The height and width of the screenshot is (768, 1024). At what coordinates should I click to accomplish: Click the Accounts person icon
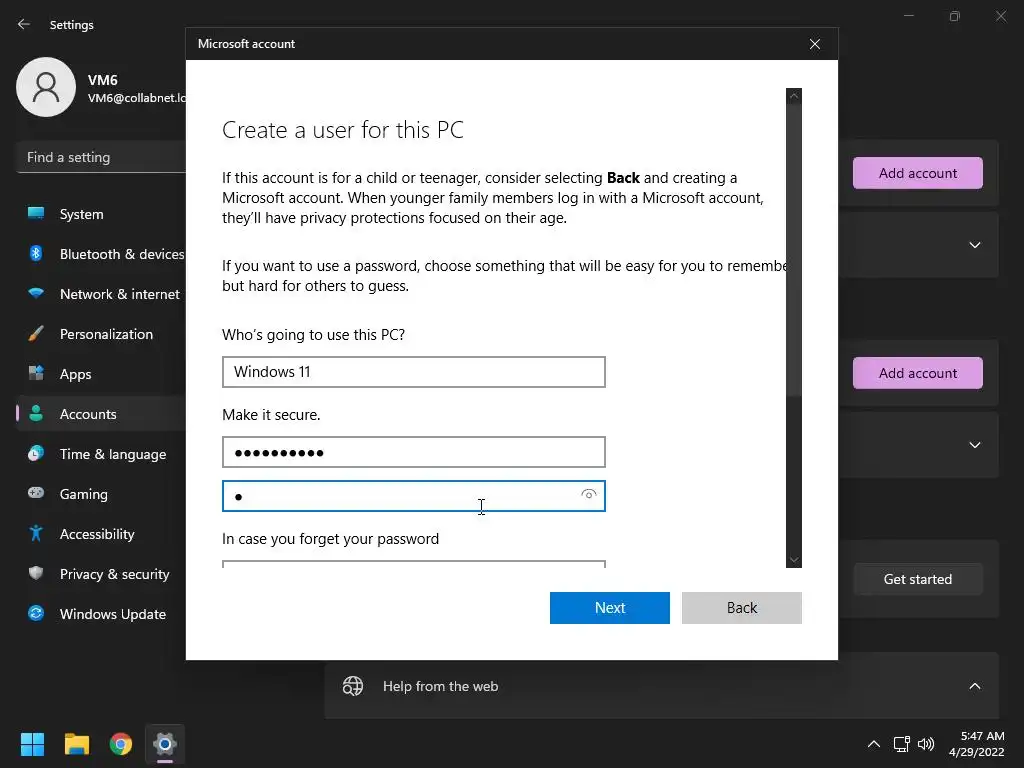pyautogui.click(x=36, y=413)
